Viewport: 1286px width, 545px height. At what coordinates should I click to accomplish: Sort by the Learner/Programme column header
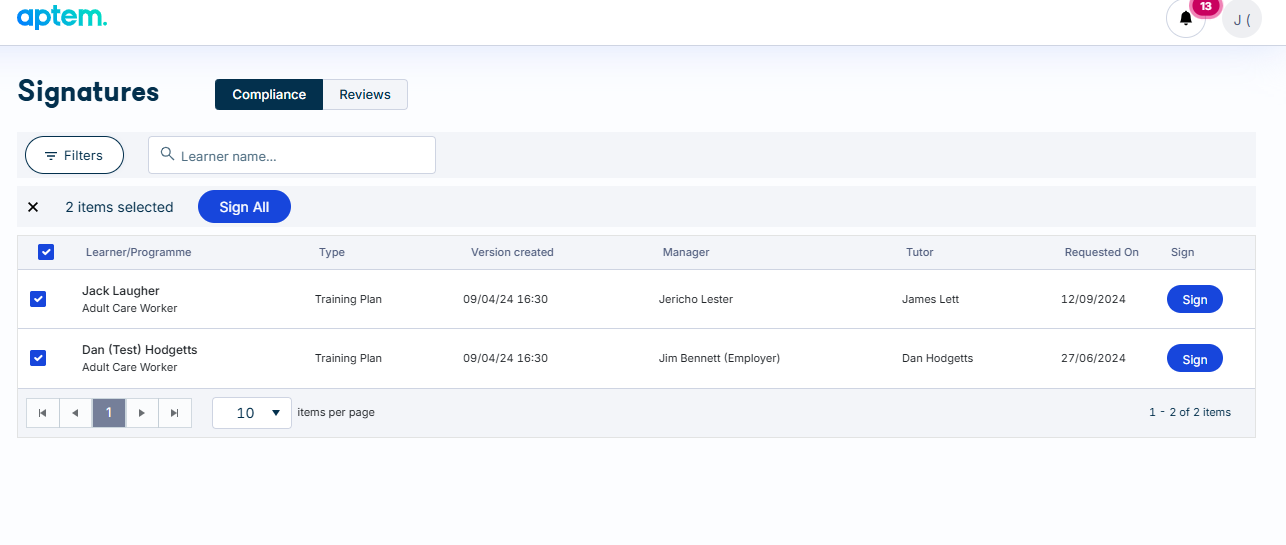point(138,252)
